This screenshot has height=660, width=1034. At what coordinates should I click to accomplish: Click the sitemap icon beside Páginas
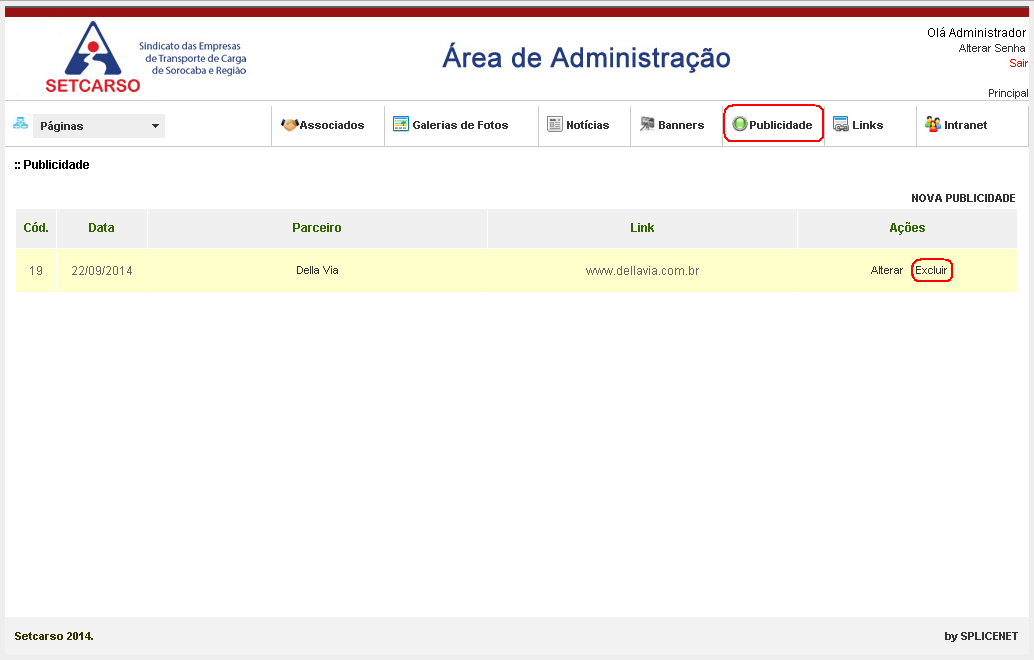pos(20,123)
